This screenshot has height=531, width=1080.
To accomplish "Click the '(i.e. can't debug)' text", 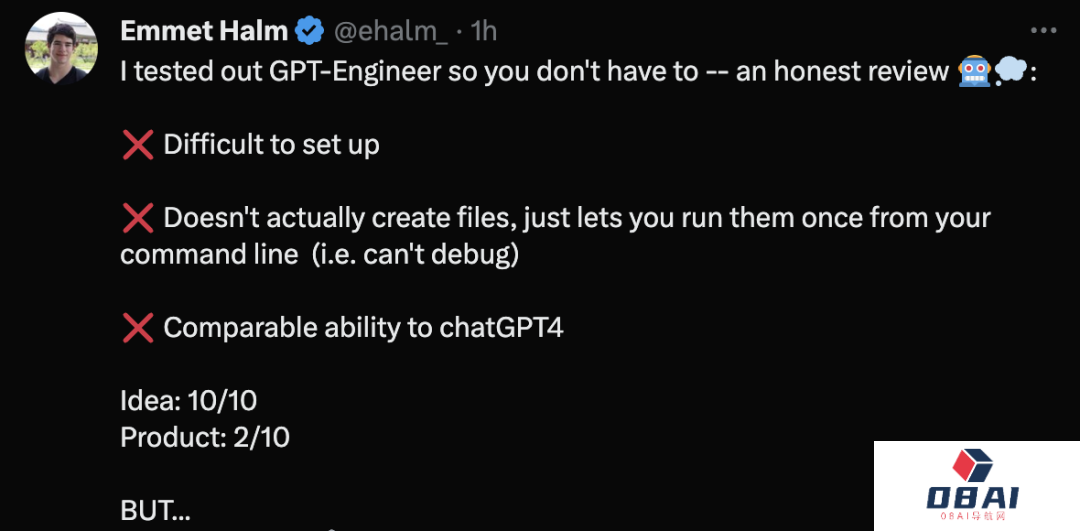I will click(x=414, y=254).
